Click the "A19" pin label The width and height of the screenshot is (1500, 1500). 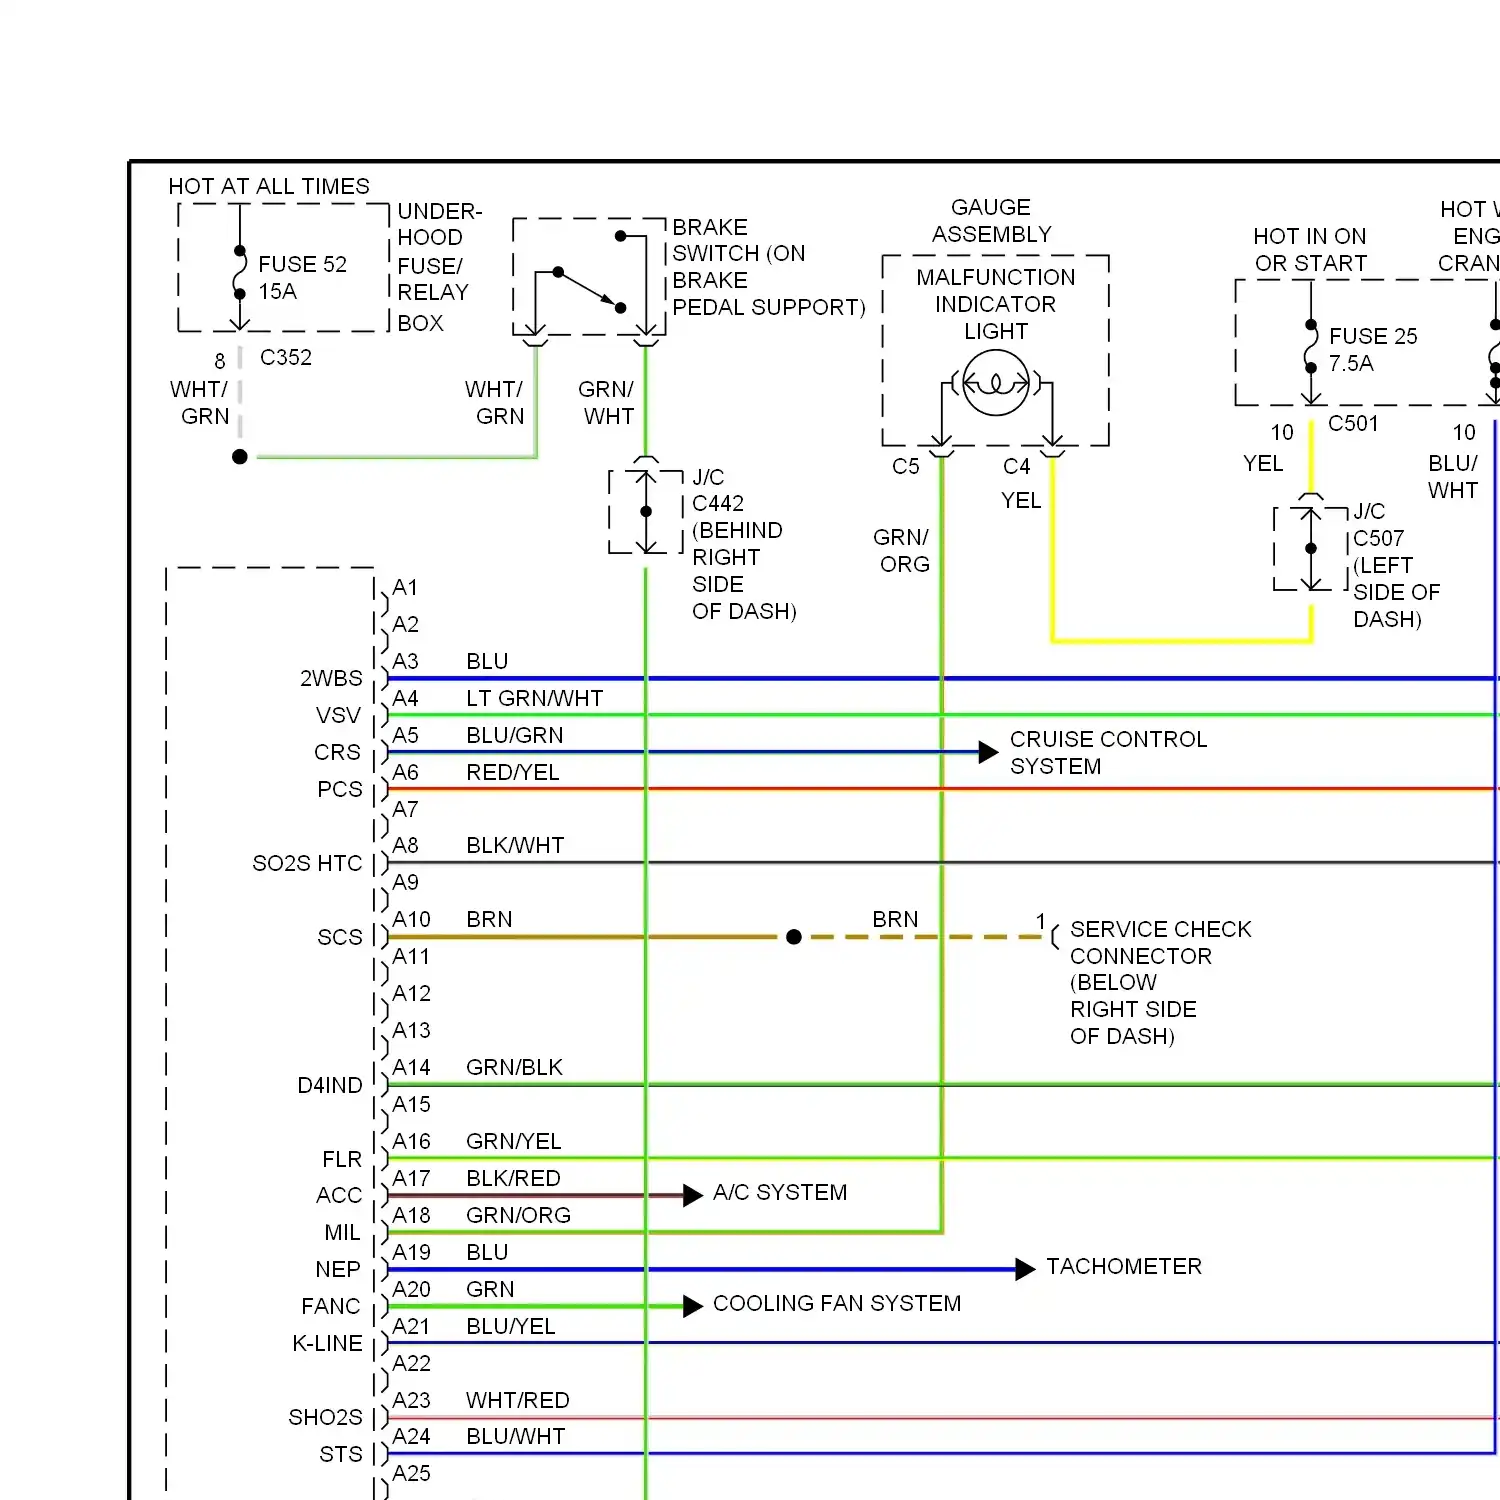coord(411,1252)
